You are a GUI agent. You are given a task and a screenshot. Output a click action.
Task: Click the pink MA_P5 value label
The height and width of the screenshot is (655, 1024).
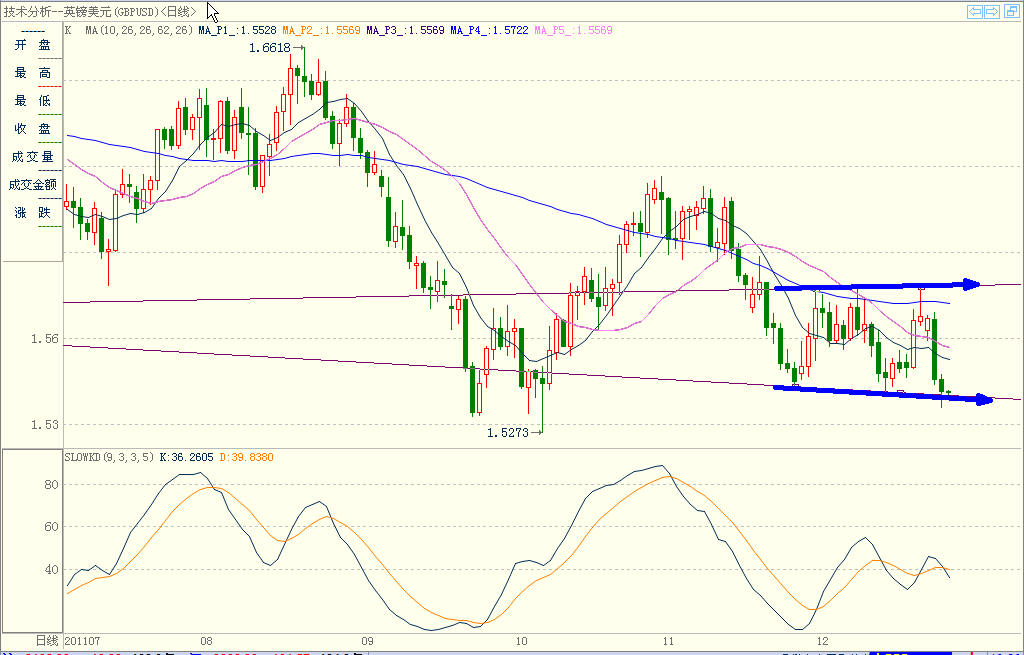tap(573, 30)
